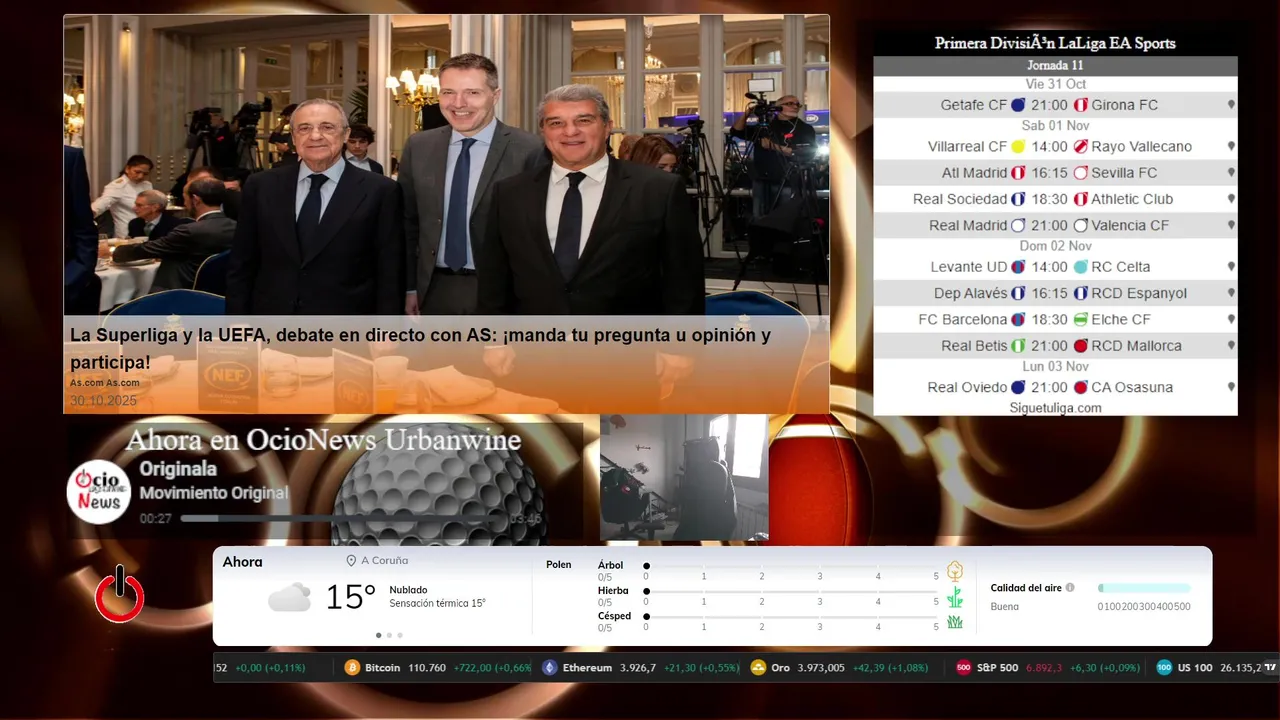Click the air quality level bar
This screenshot has height=720, width=1280.
click(x=1144, y=588)
